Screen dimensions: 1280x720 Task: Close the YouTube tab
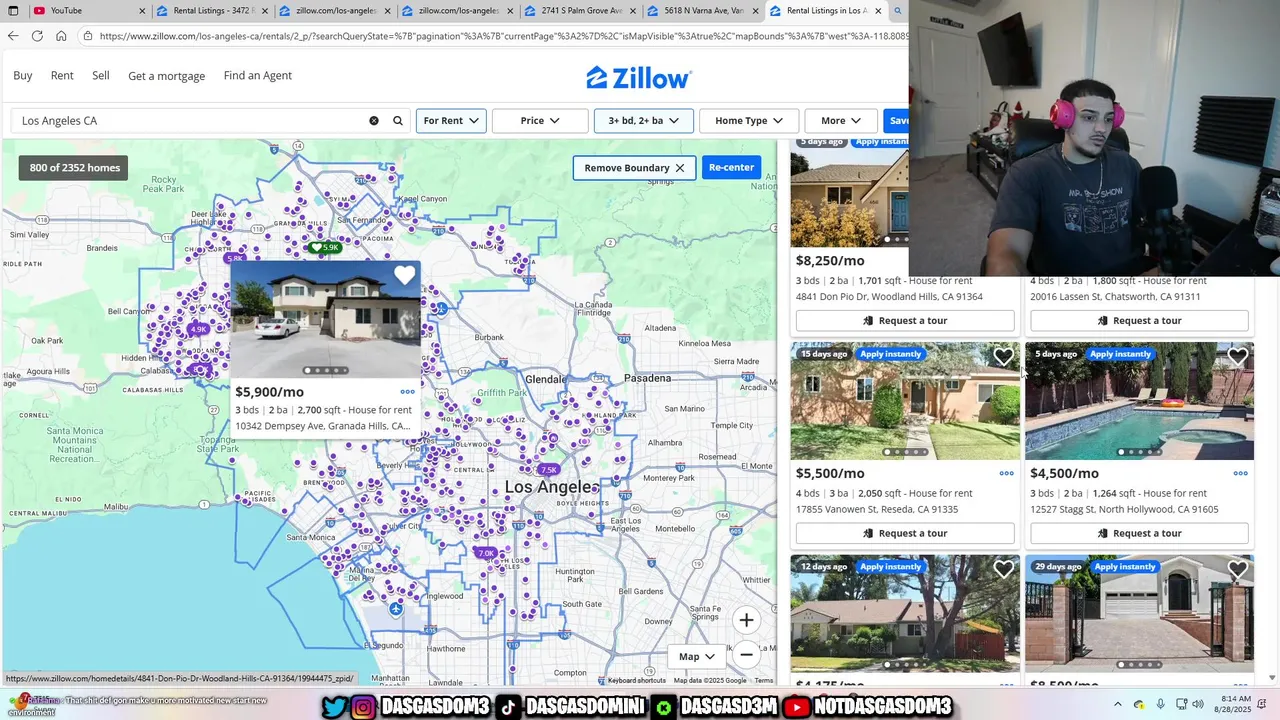142,11
